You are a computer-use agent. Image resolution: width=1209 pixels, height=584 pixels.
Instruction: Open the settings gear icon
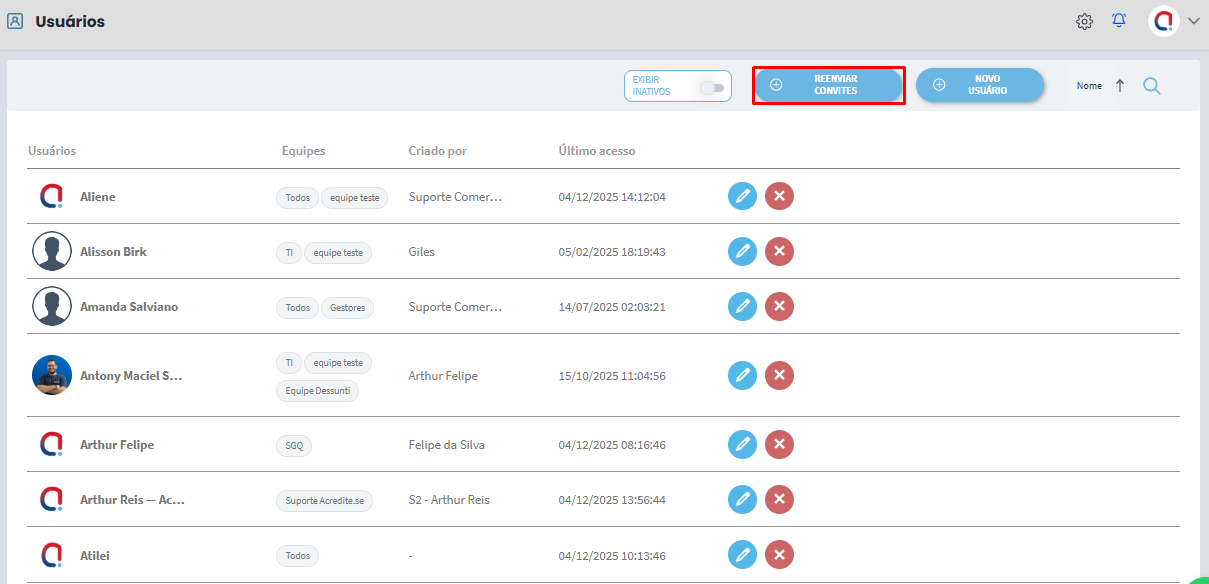[x=1084, y=21]
